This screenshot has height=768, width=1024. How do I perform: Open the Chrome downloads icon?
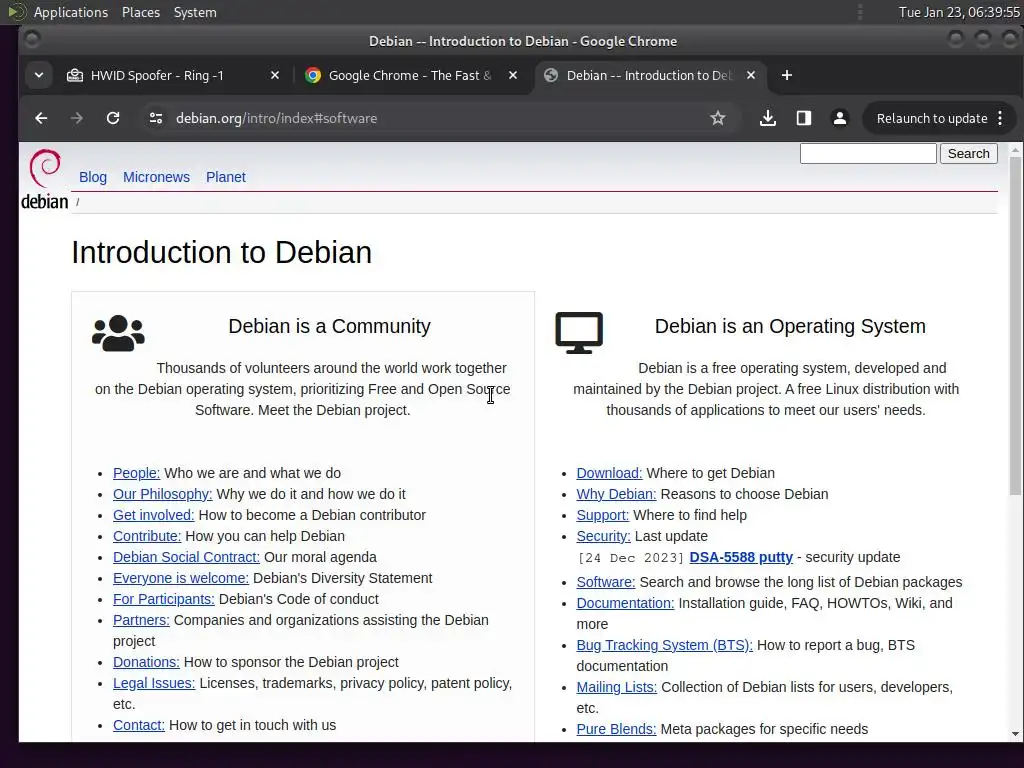pyautogui.click(x=768, y=118)
